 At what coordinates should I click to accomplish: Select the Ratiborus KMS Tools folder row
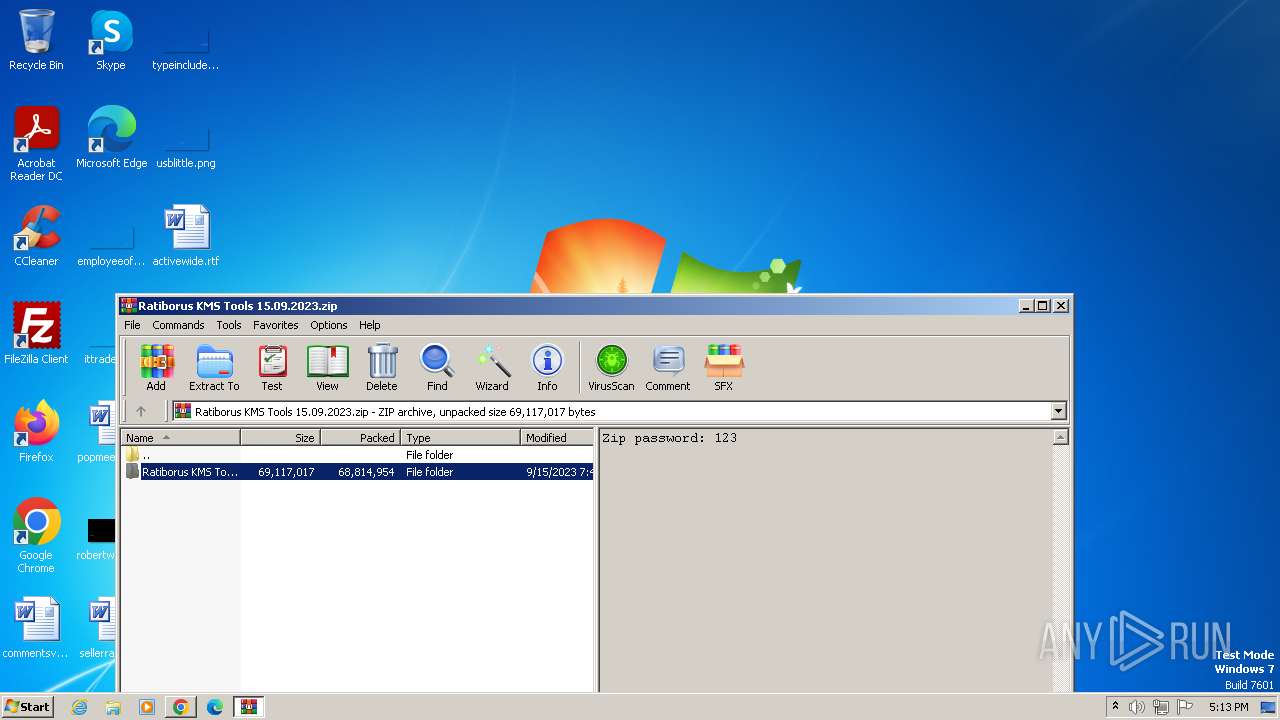click(x=358, y=472)
